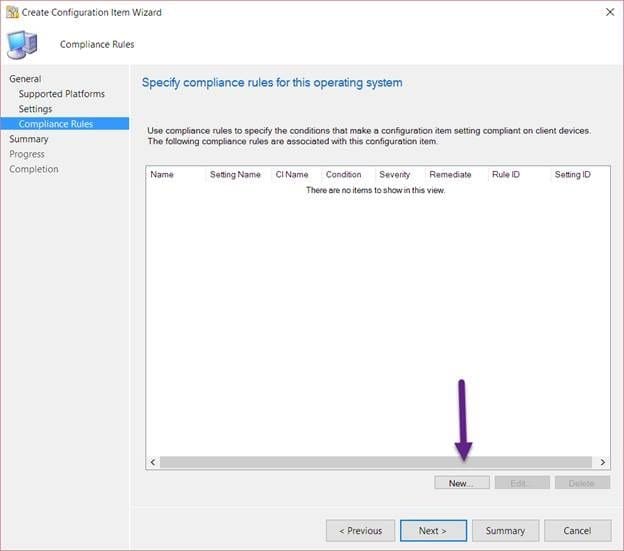Click the Setting ID column header
The height and width of the screenshot is (551, 624).
580,174
